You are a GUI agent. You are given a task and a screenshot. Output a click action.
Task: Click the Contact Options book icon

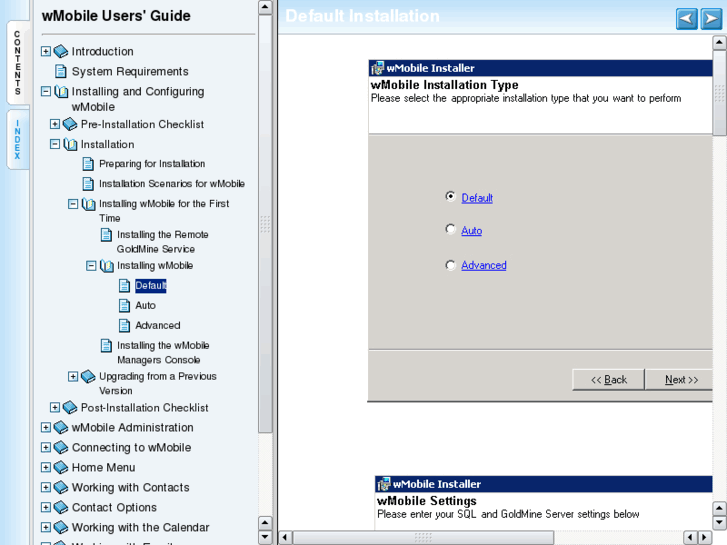(61, 507)
